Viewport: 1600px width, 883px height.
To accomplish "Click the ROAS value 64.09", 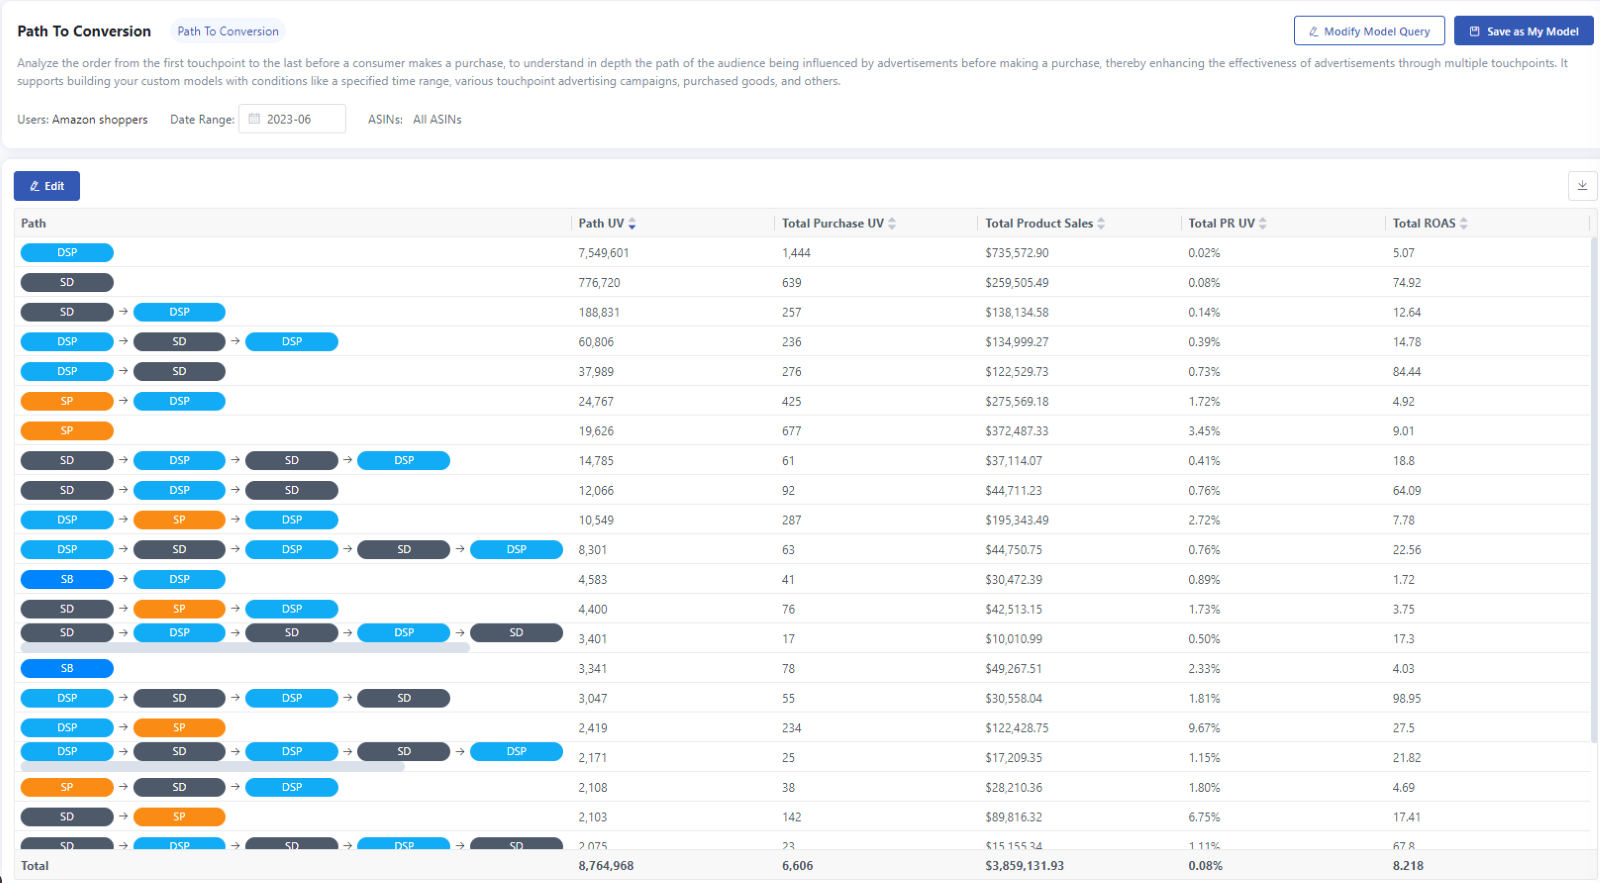I will [1407, 491].
